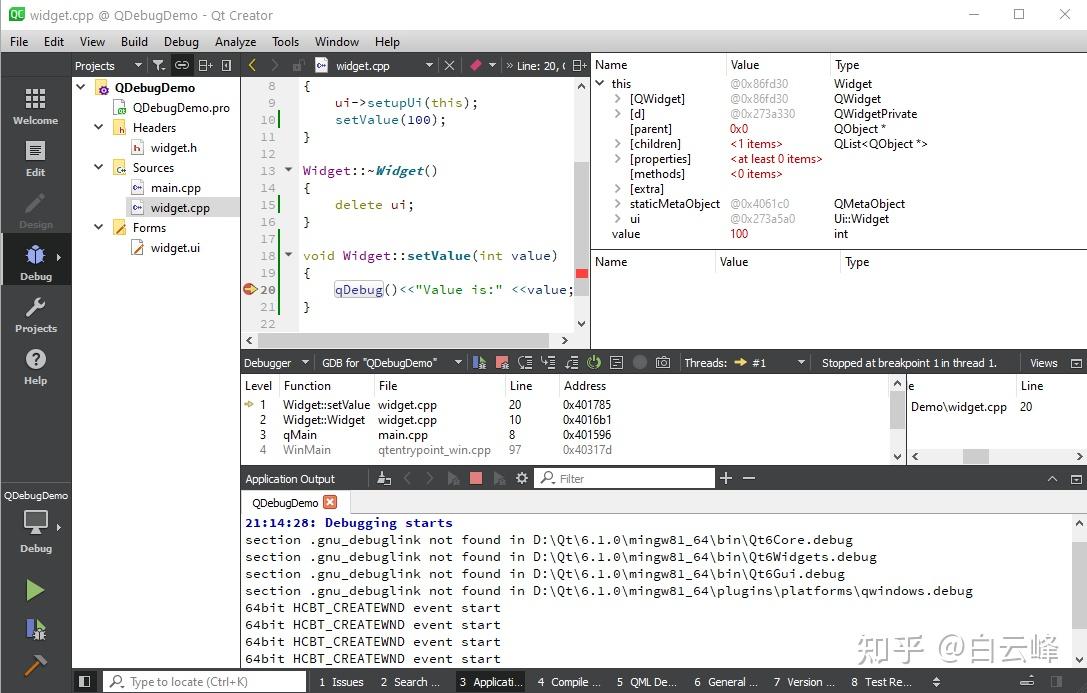Select Step Over in the debugger toolbar
The width and height of the screenshot is (1087, 693).
click(x=525, y=362)
